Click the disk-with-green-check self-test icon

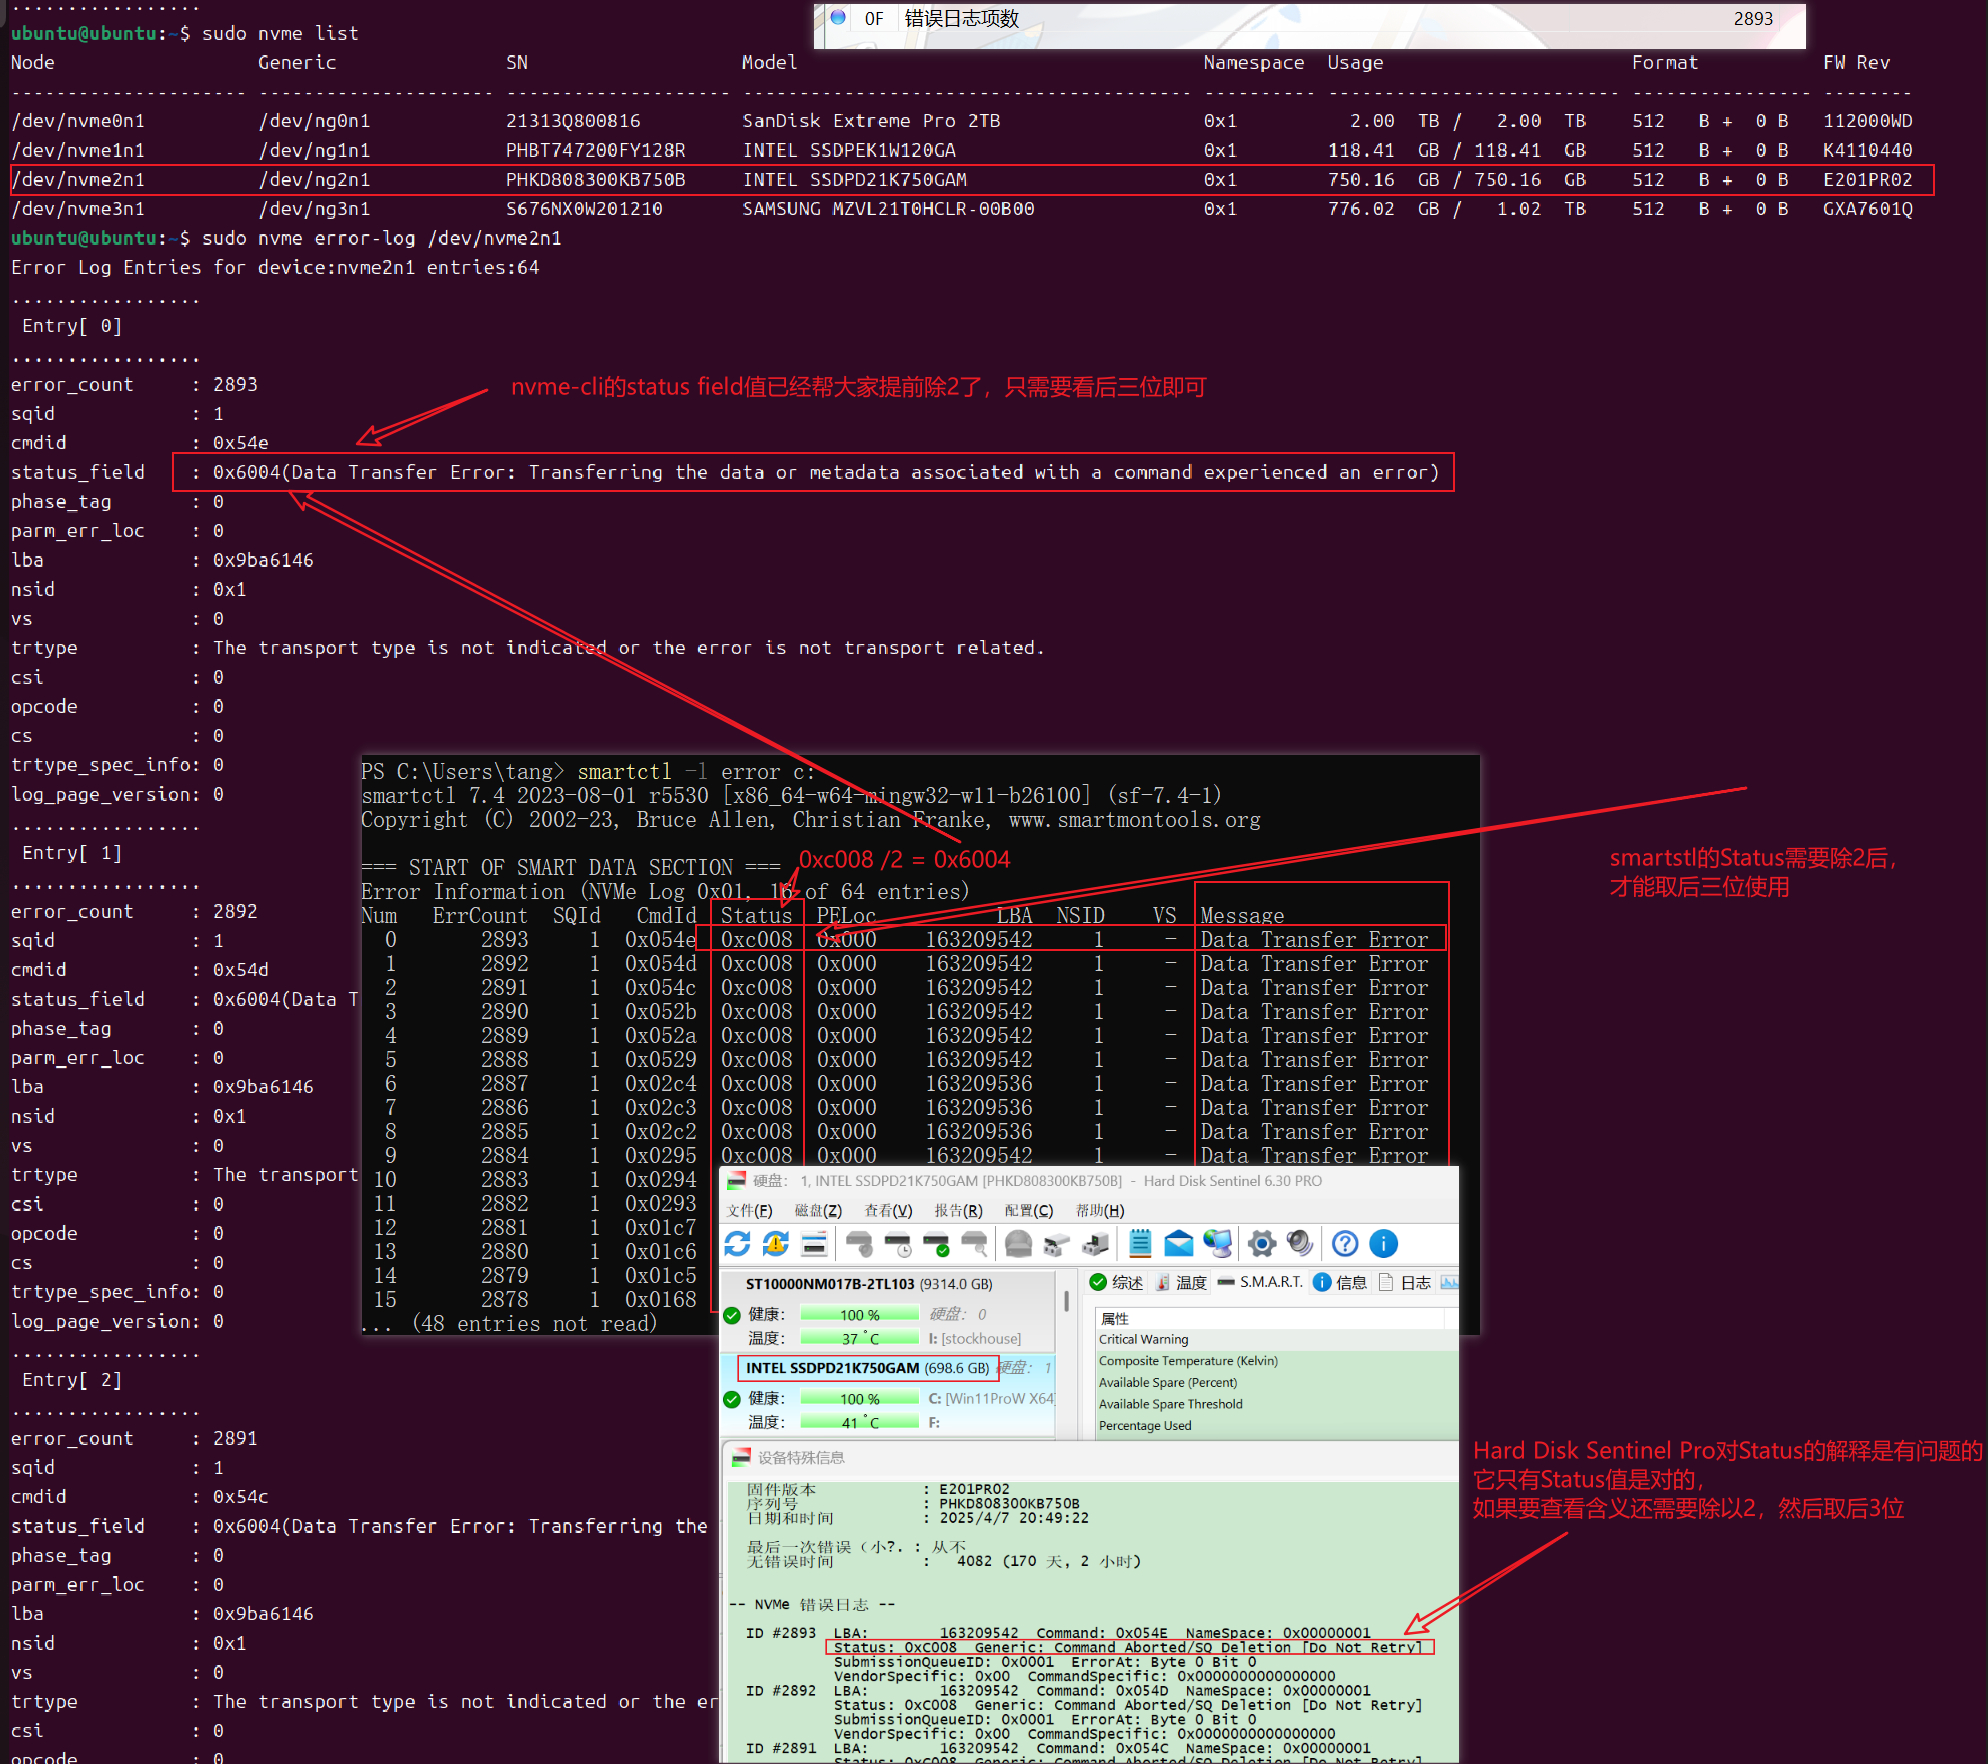936,1243
